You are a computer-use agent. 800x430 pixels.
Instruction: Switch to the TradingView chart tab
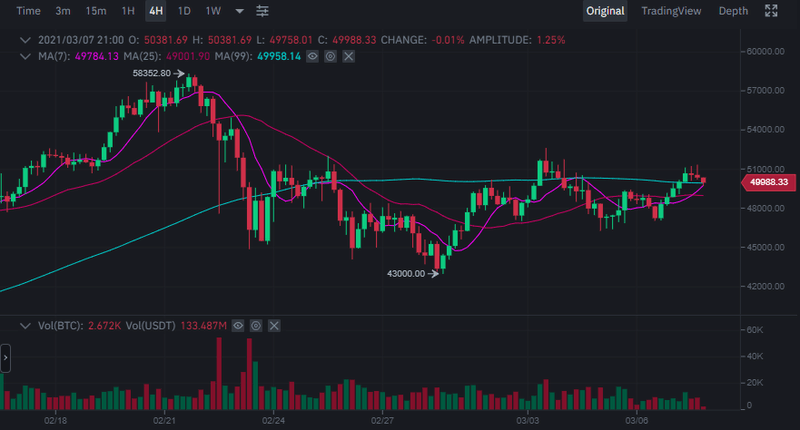[x=672, y=11]
